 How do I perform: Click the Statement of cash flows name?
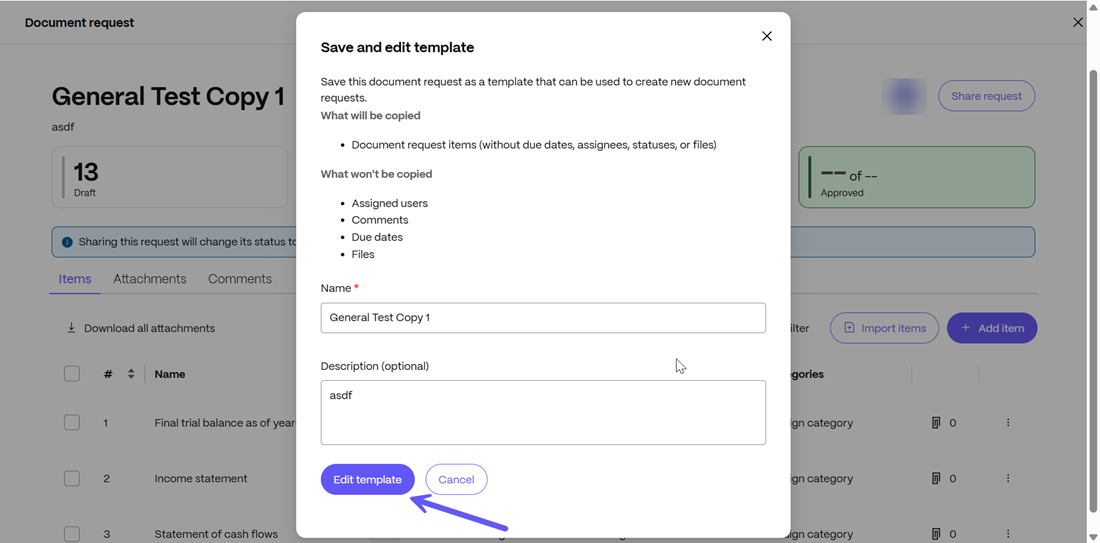(x=216, y=534)
